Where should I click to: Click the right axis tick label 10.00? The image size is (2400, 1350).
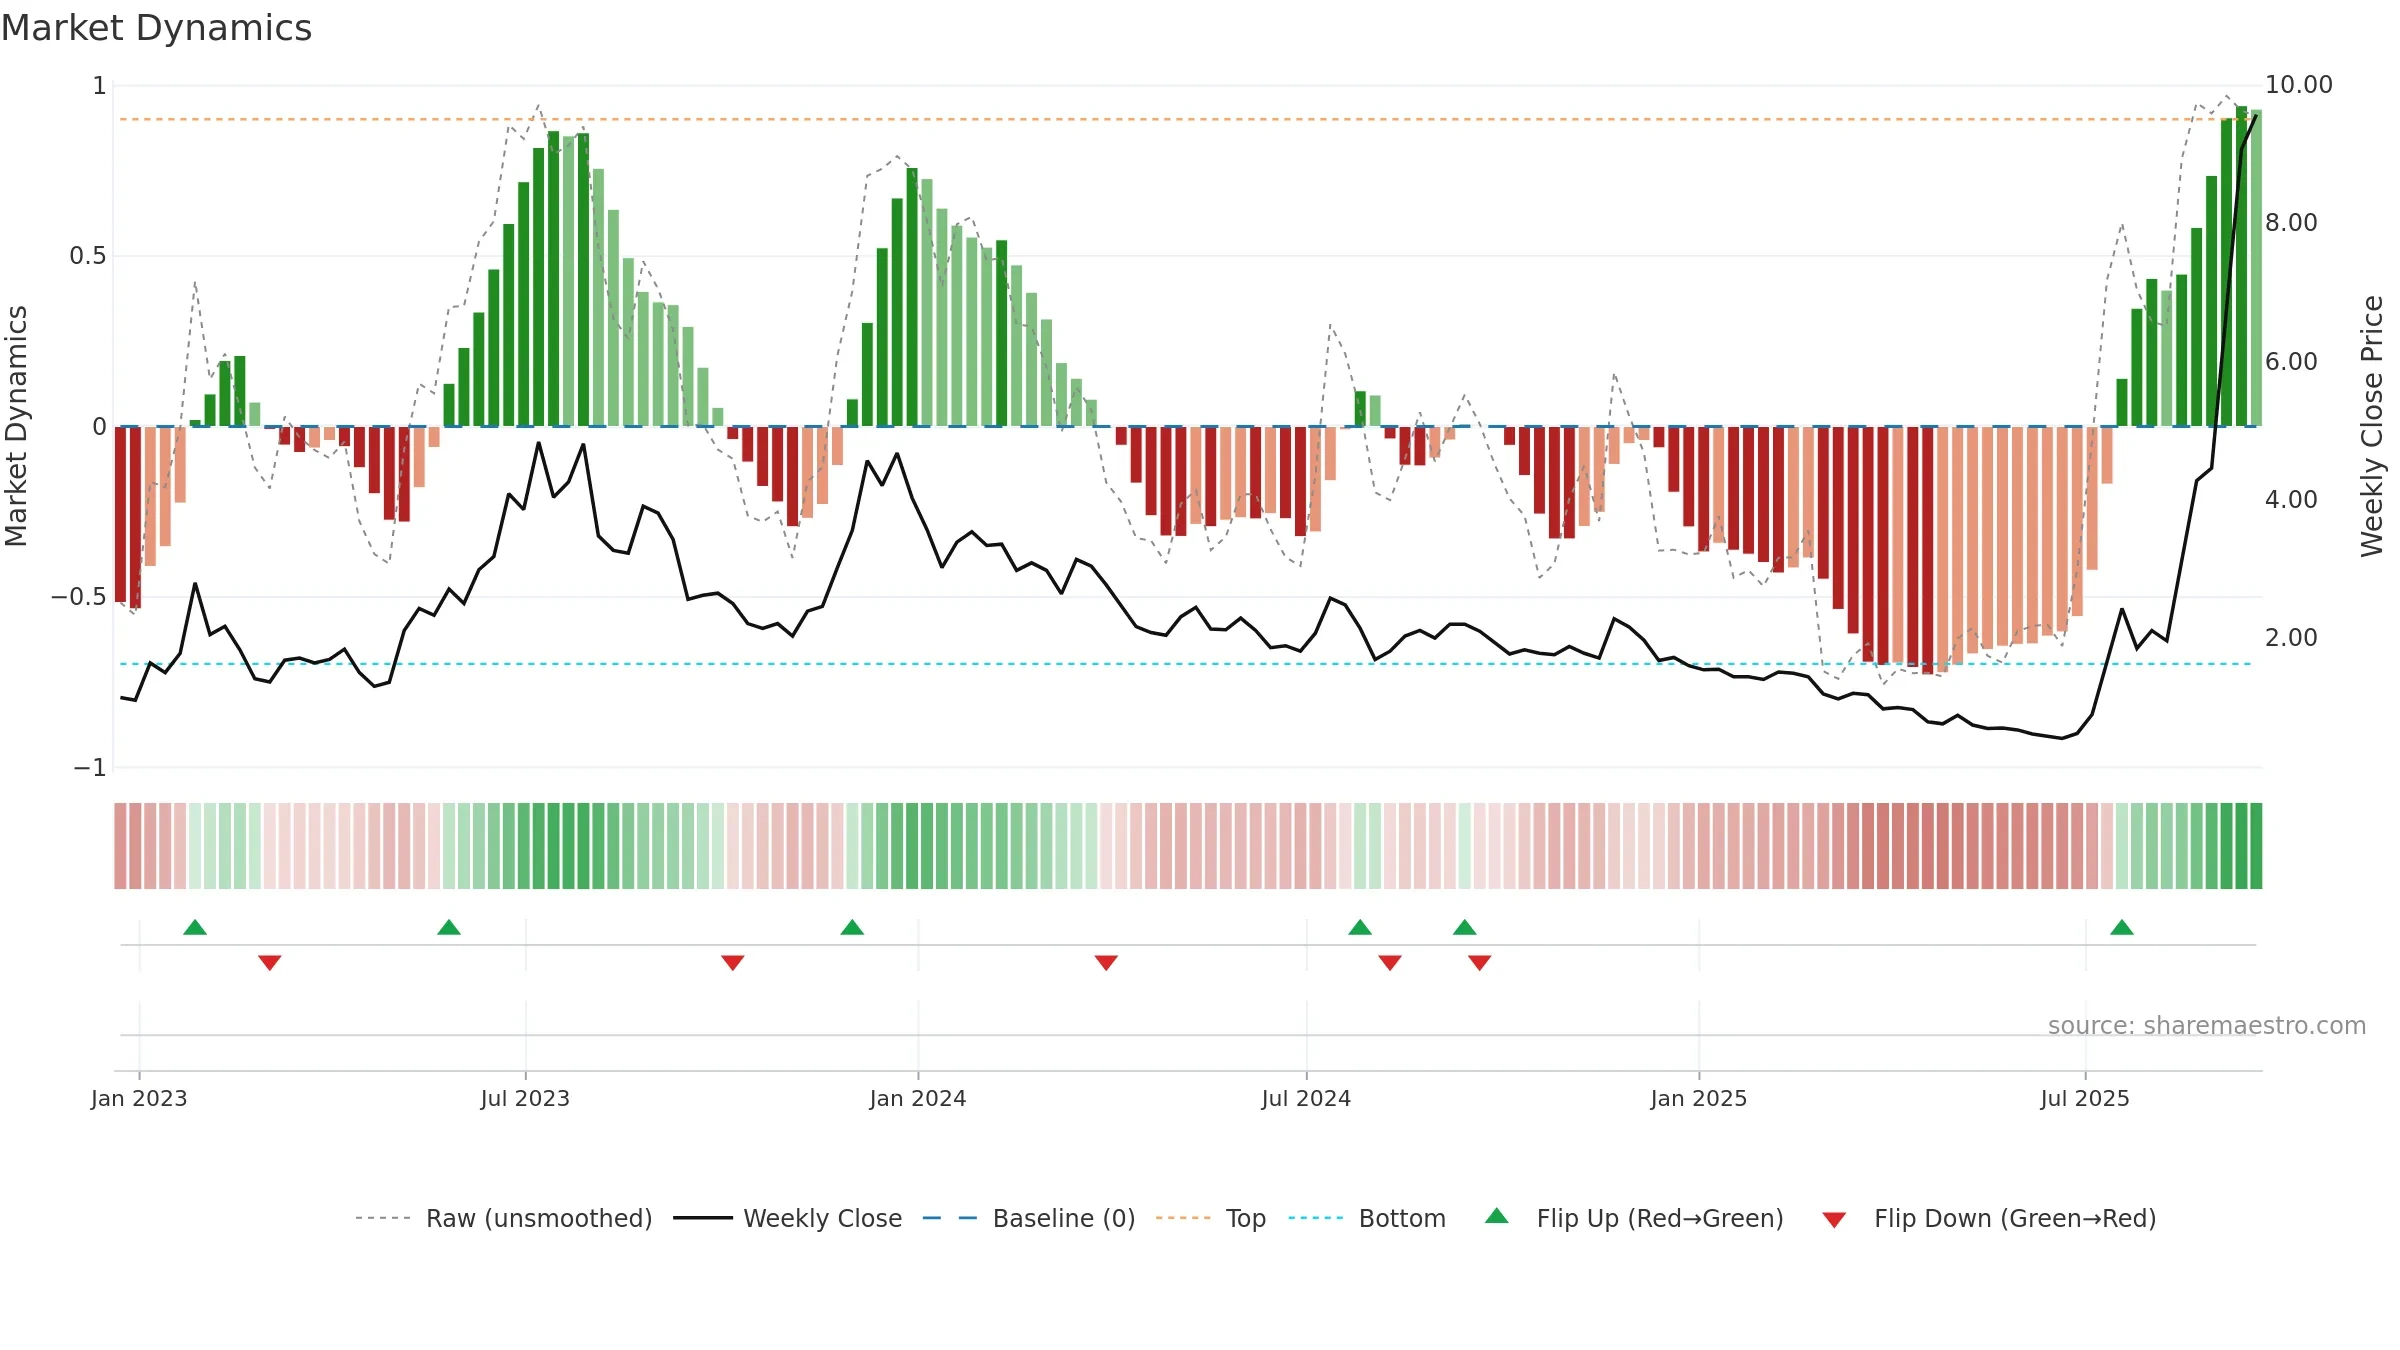click(2299, 85)
